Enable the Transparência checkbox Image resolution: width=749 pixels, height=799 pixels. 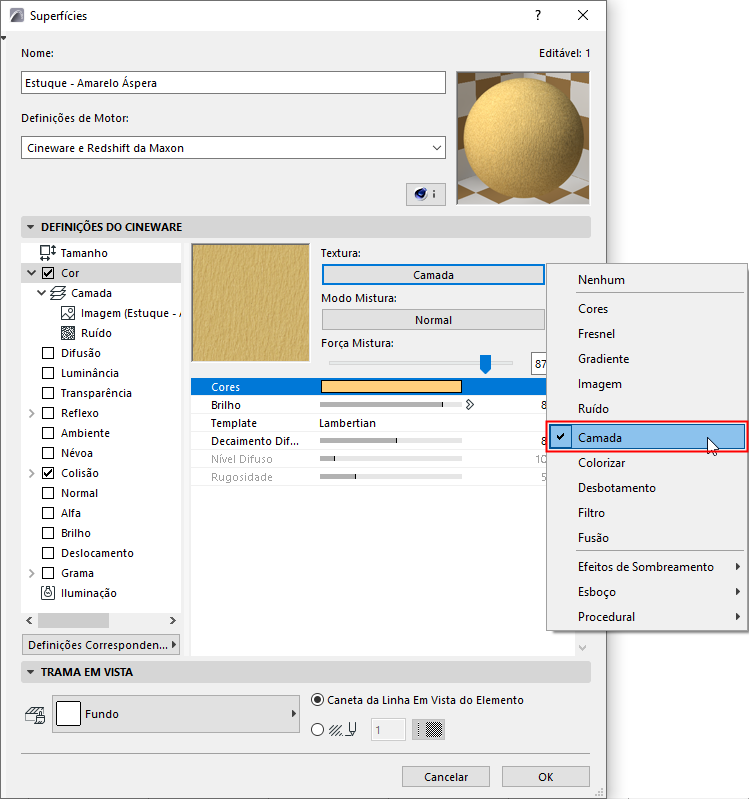[48, 393]
